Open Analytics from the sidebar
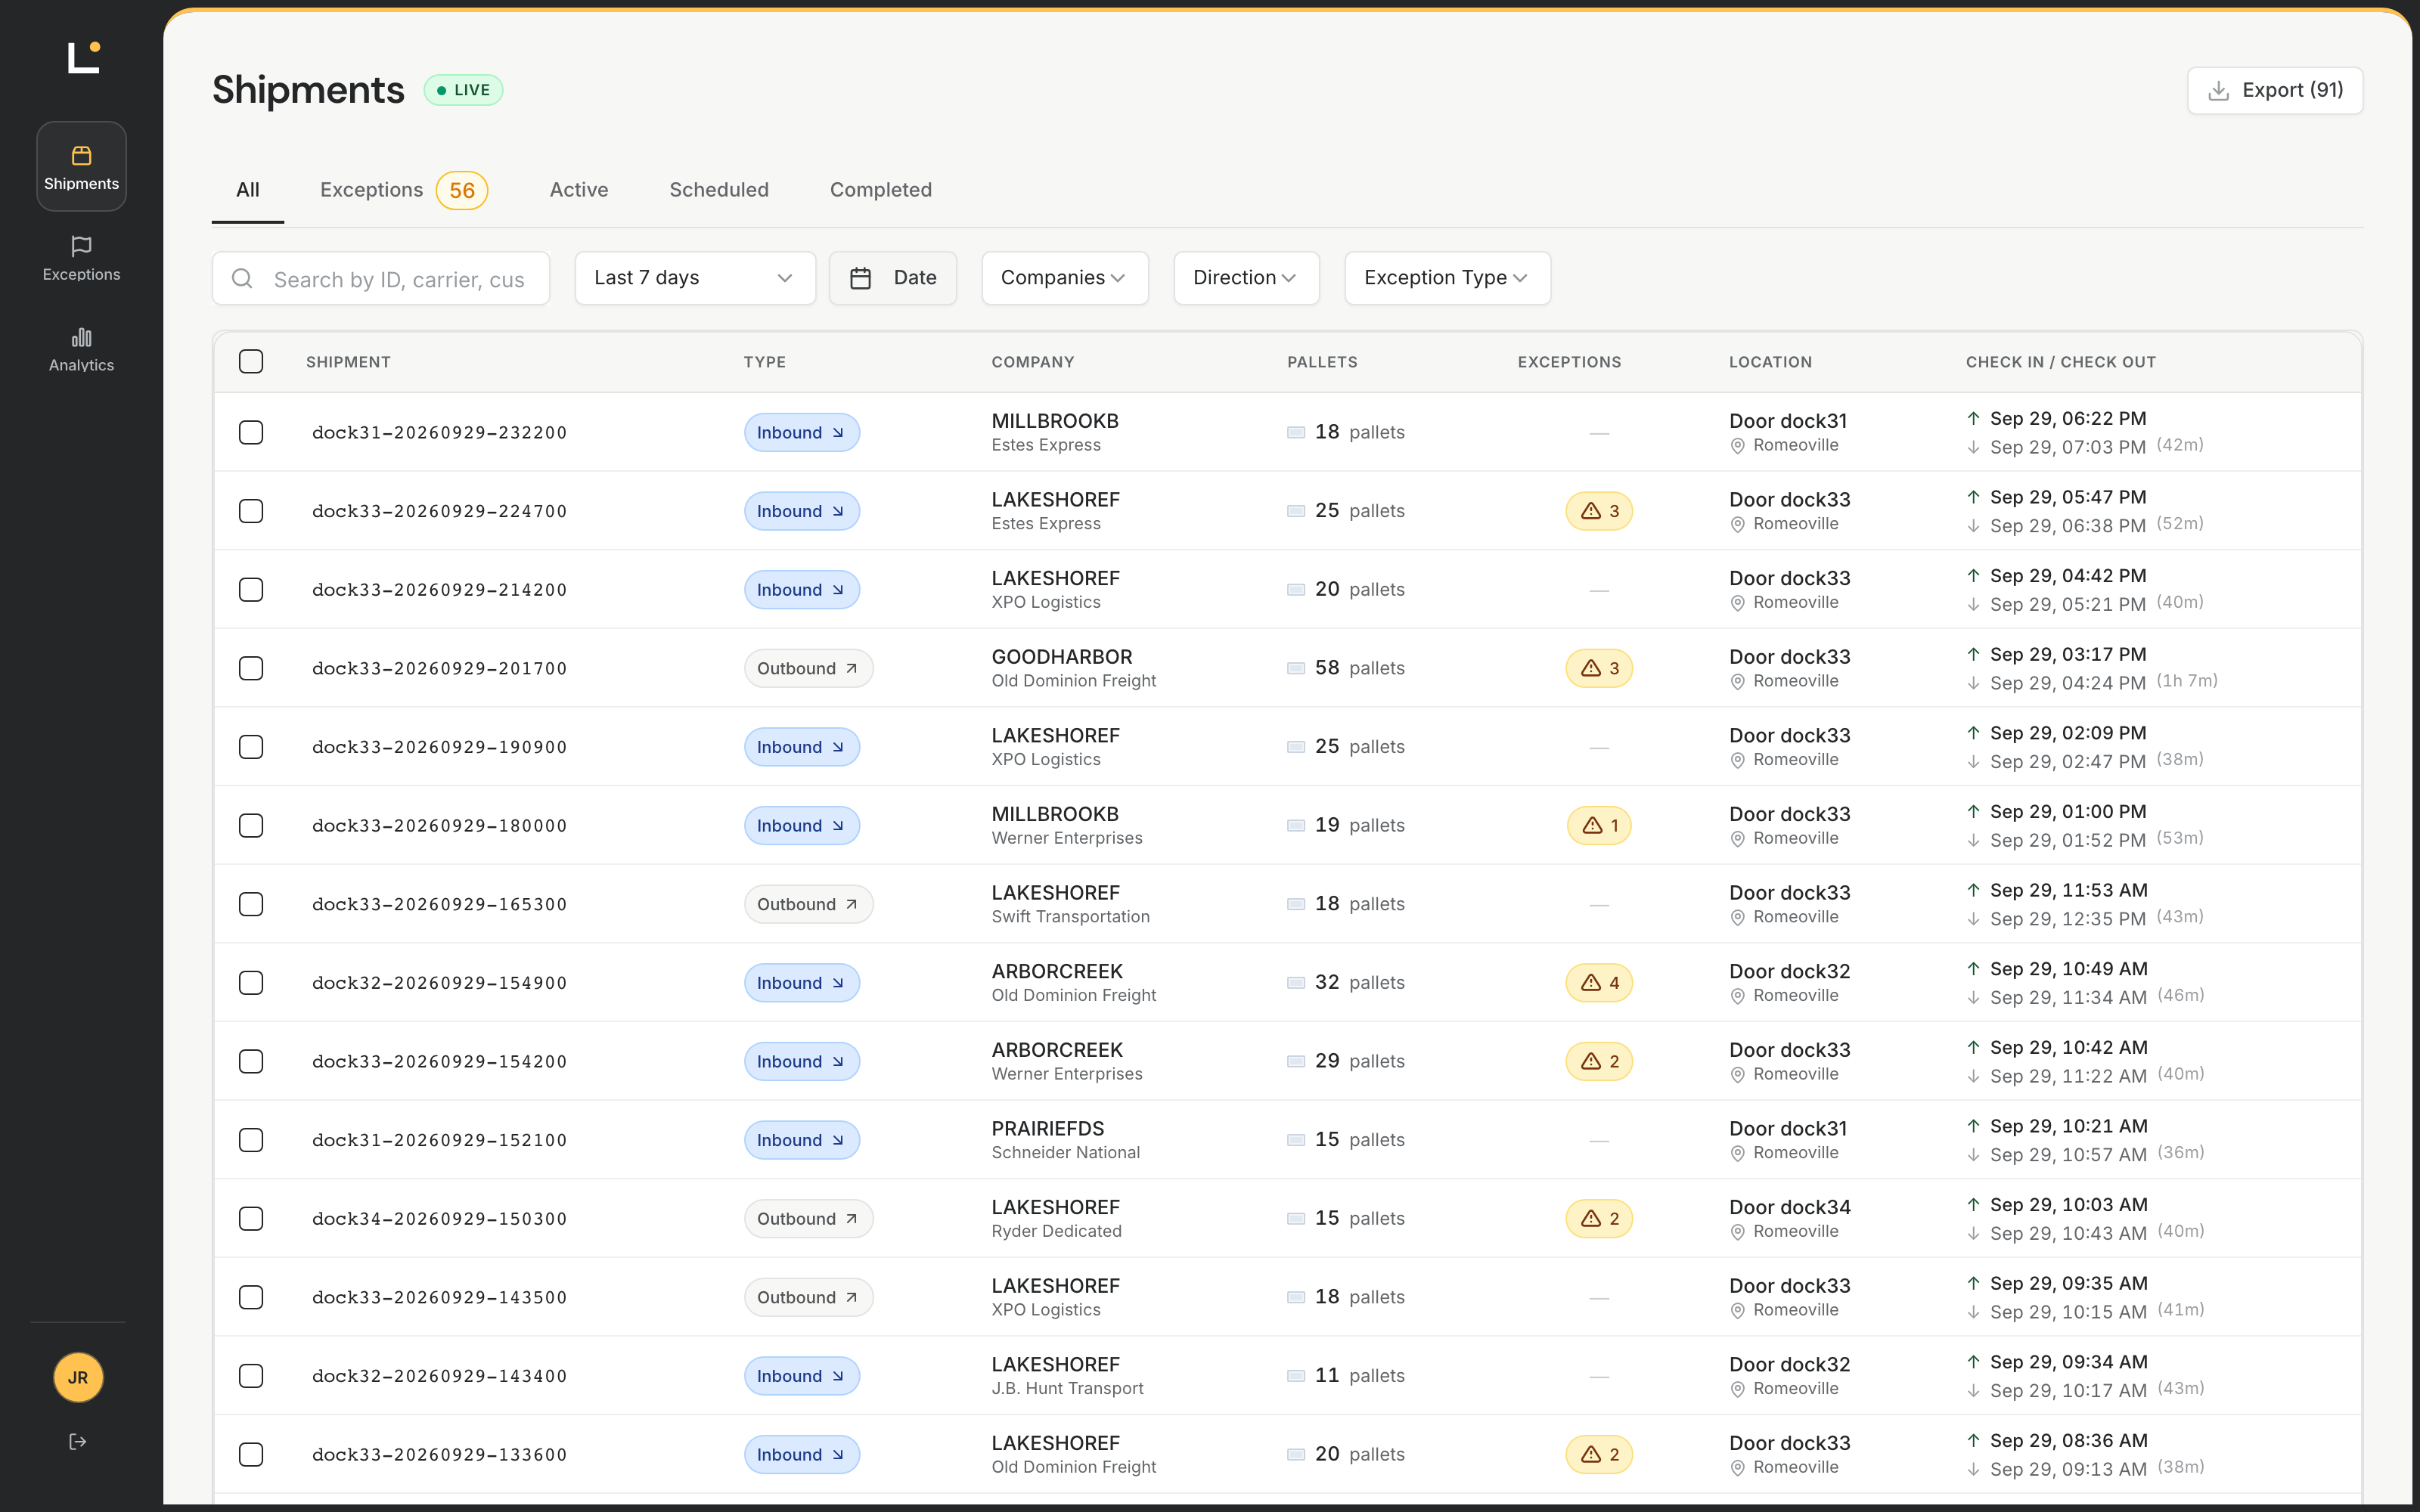The width and height of the screenshot is (2420, 1512). pyautogui.click(x=81, y=349)
